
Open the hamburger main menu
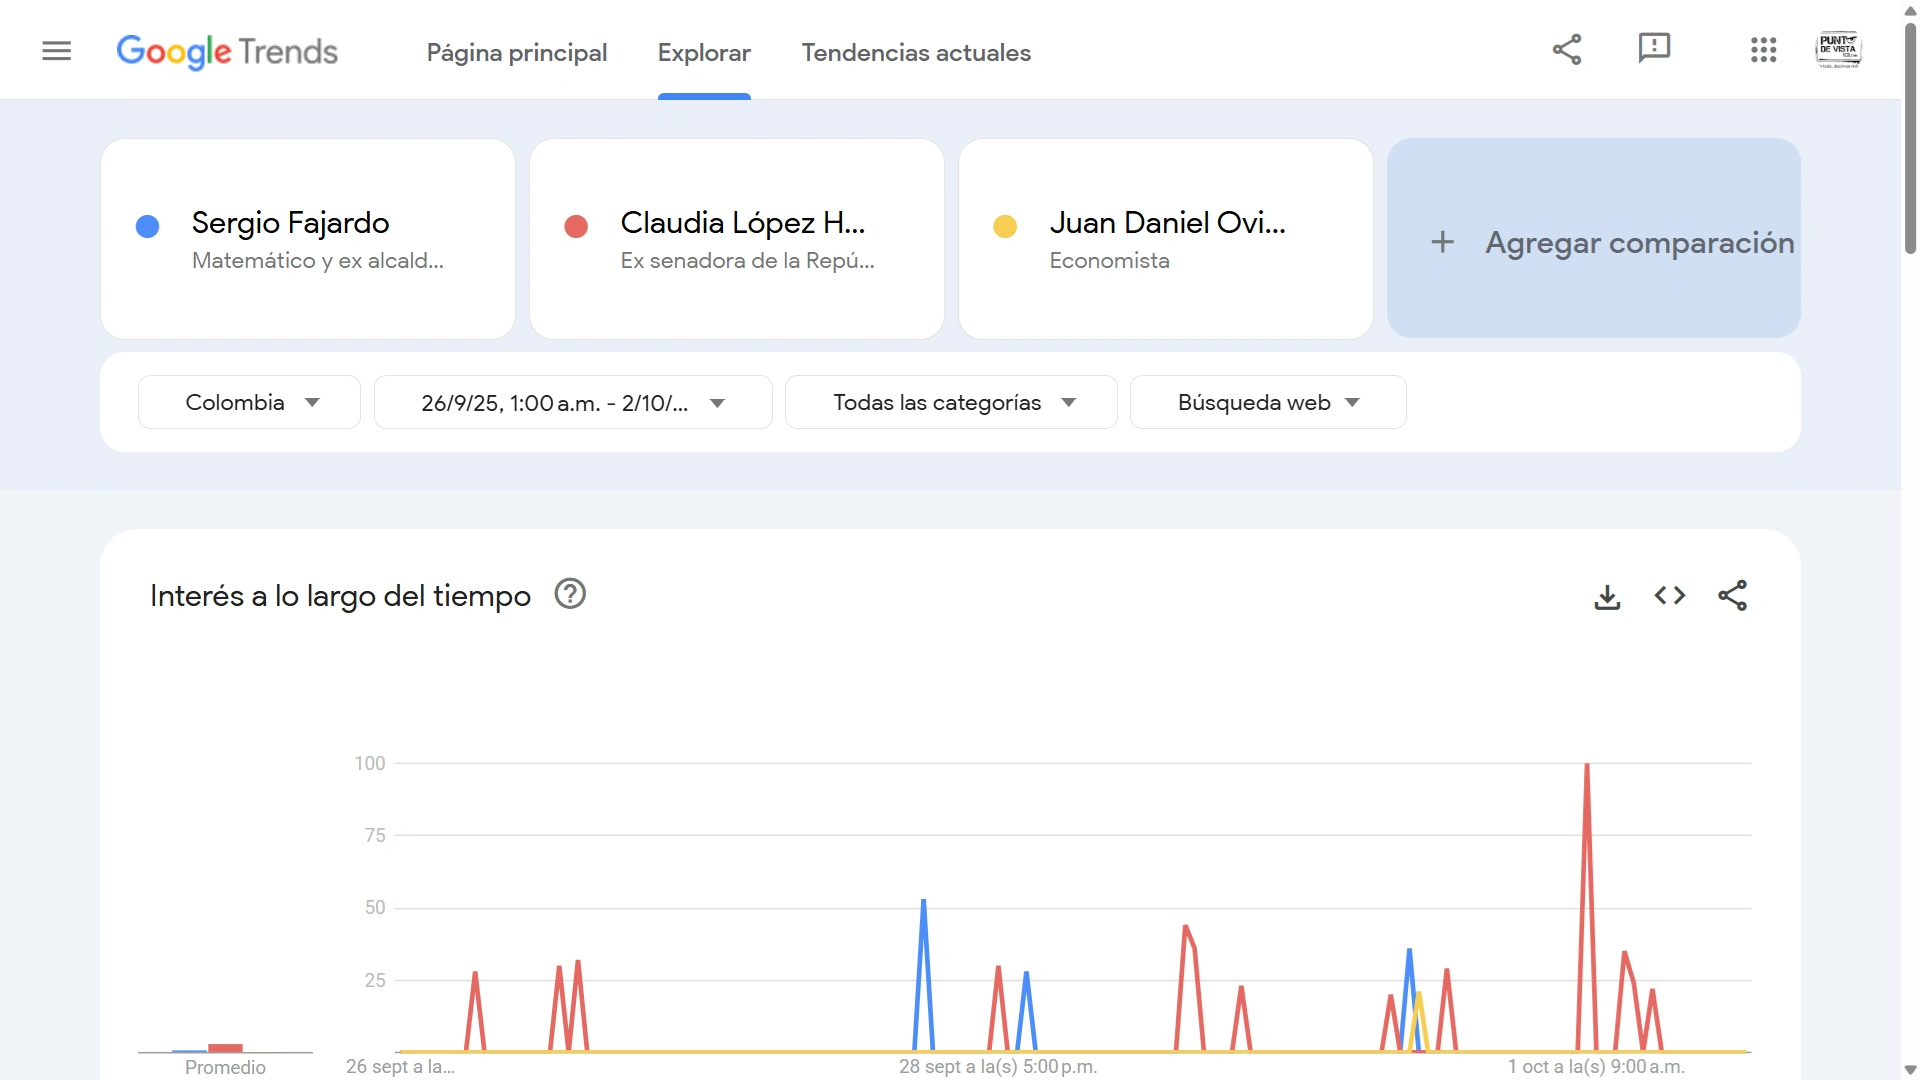(x=57, y=51)
